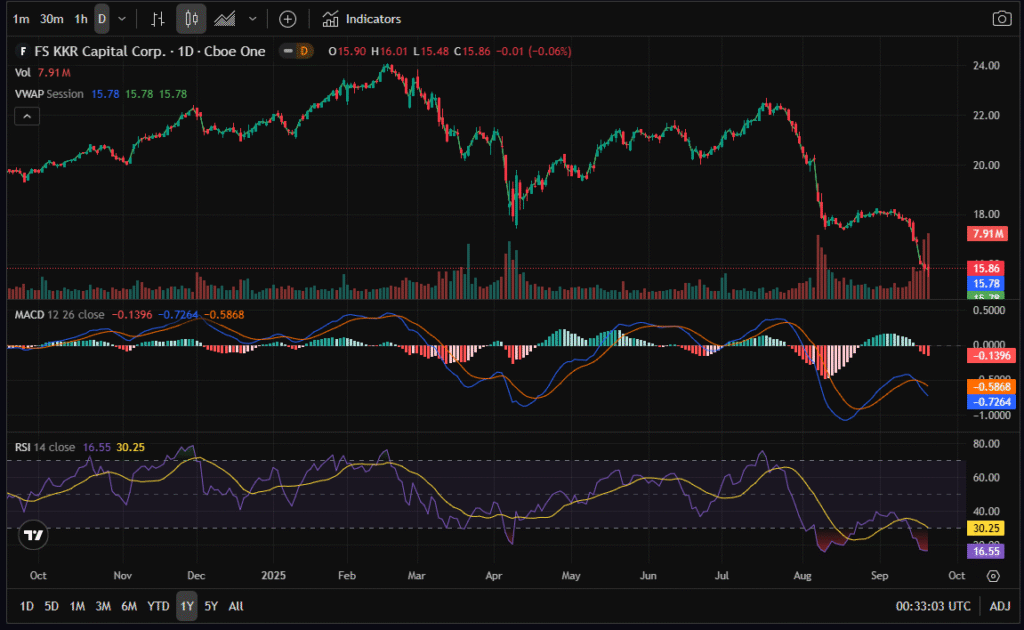Open the Indicators dialog
Viewport: 1024px width, 630px height.
362,19
